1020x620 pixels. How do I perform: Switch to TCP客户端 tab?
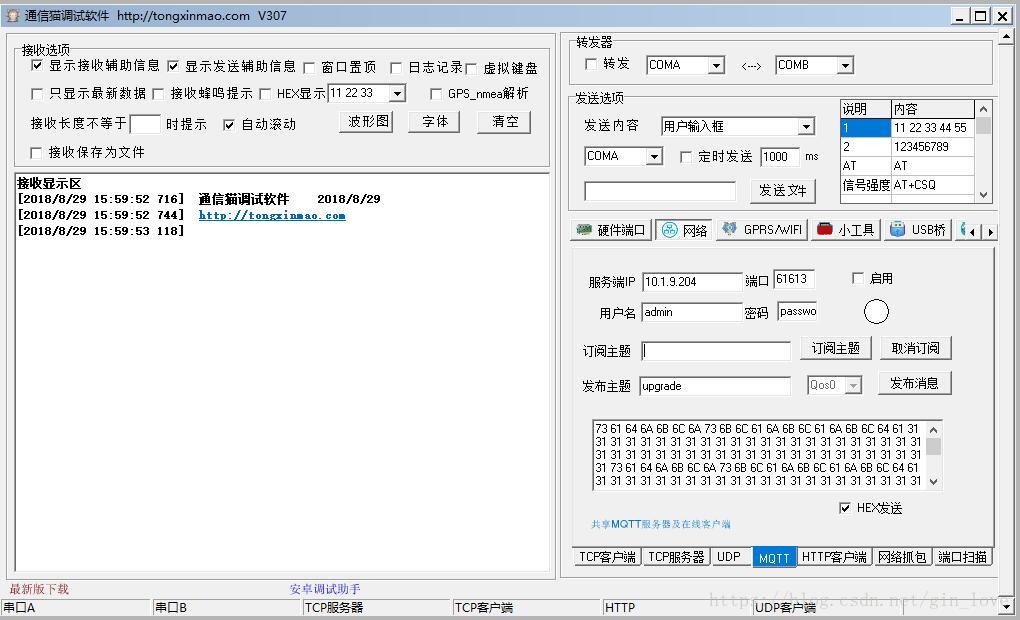[x=607, y=557]
